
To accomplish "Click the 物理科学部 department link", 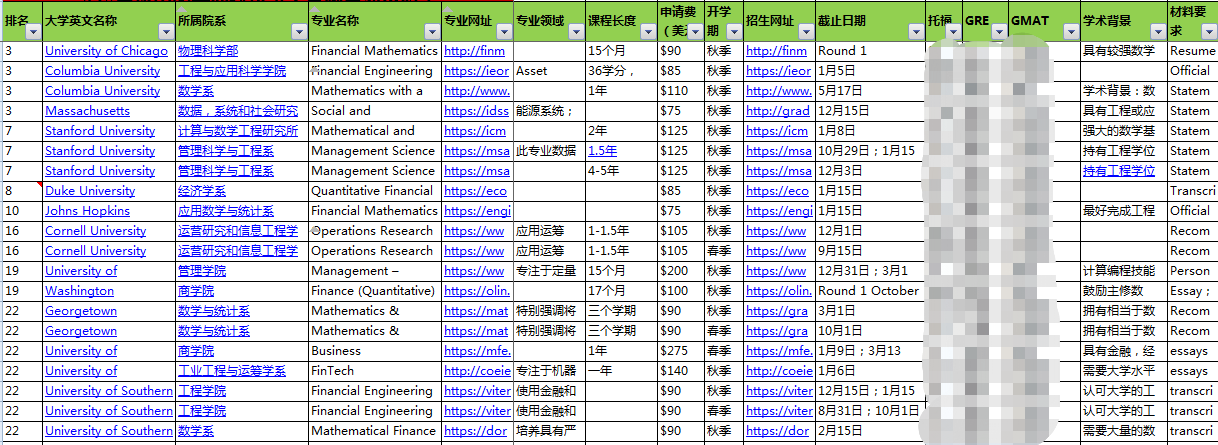I will point(208,51).
